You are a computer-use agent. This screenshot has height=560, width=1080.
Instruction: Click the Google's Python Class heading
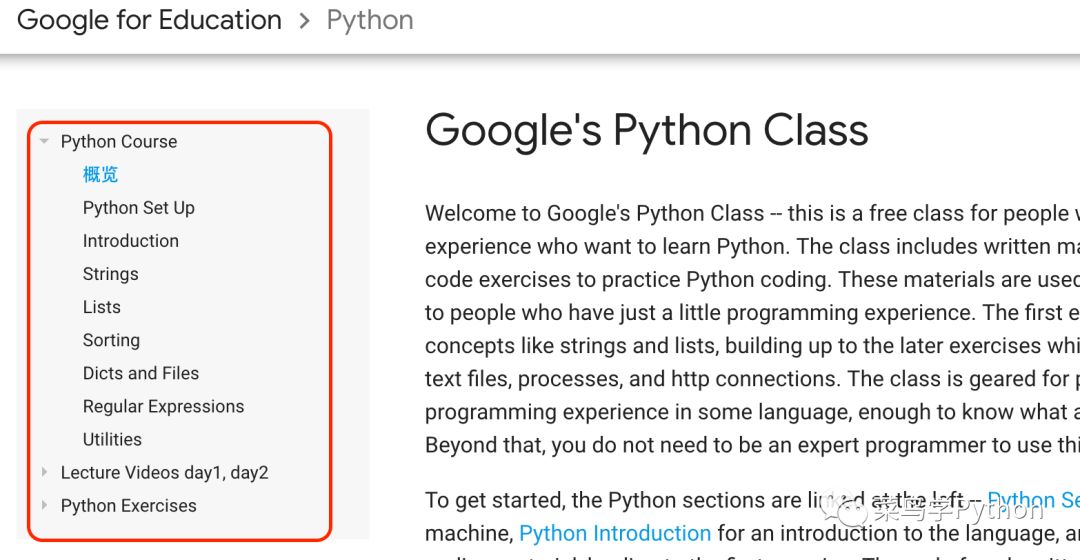pos(647,131)
